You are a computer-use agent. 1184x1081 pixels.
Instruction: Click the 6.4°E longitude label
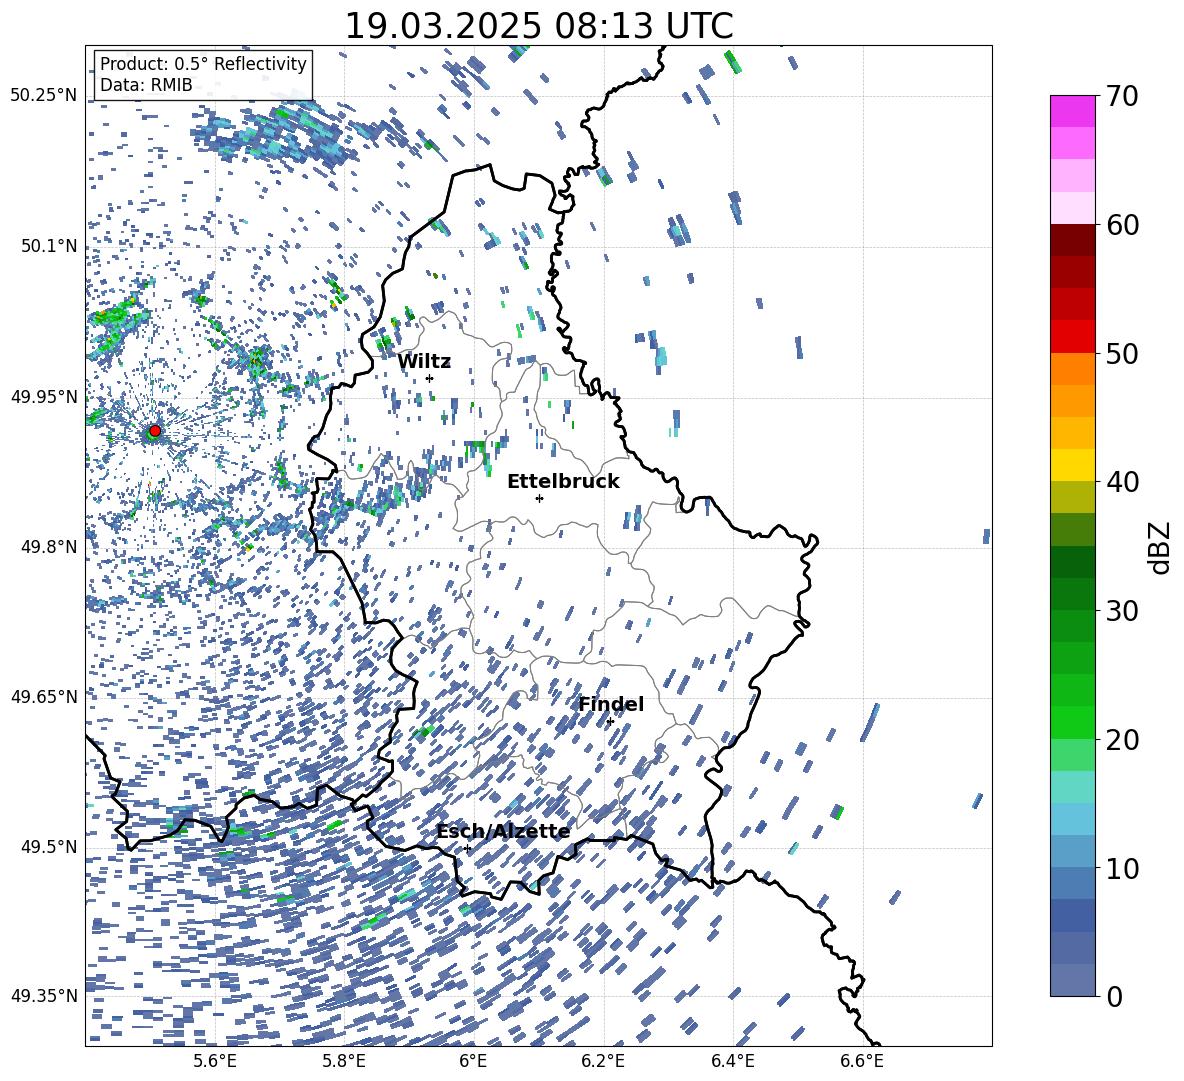point(732,1061)
